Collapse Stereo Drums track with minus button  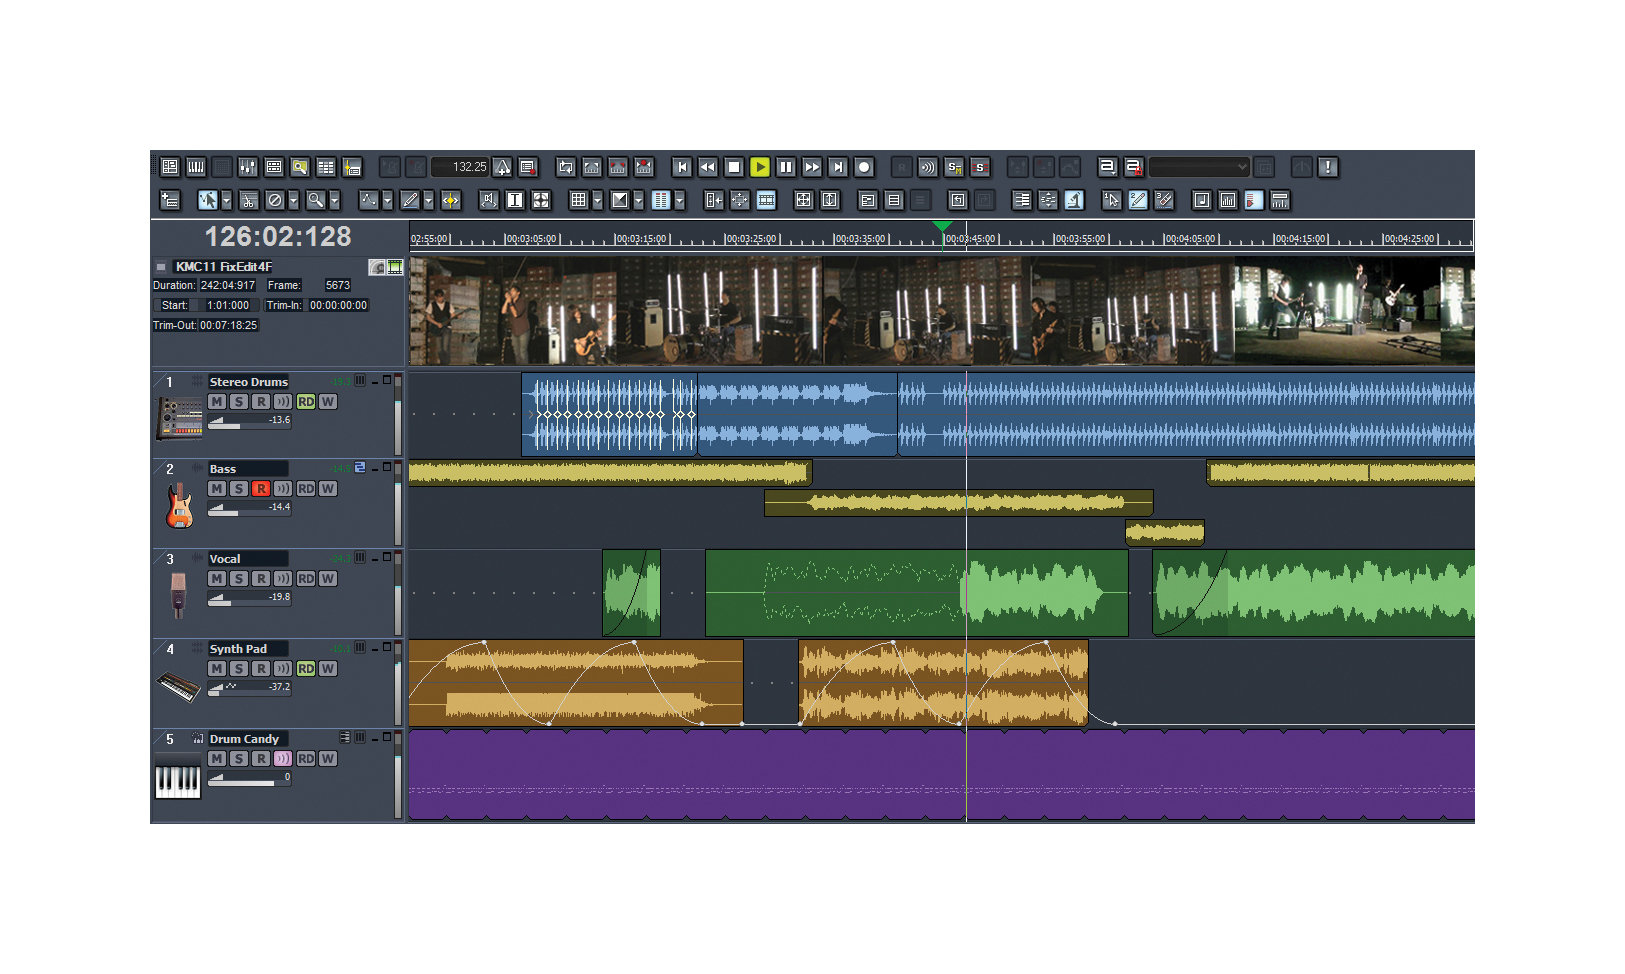(x=374, y=381)
